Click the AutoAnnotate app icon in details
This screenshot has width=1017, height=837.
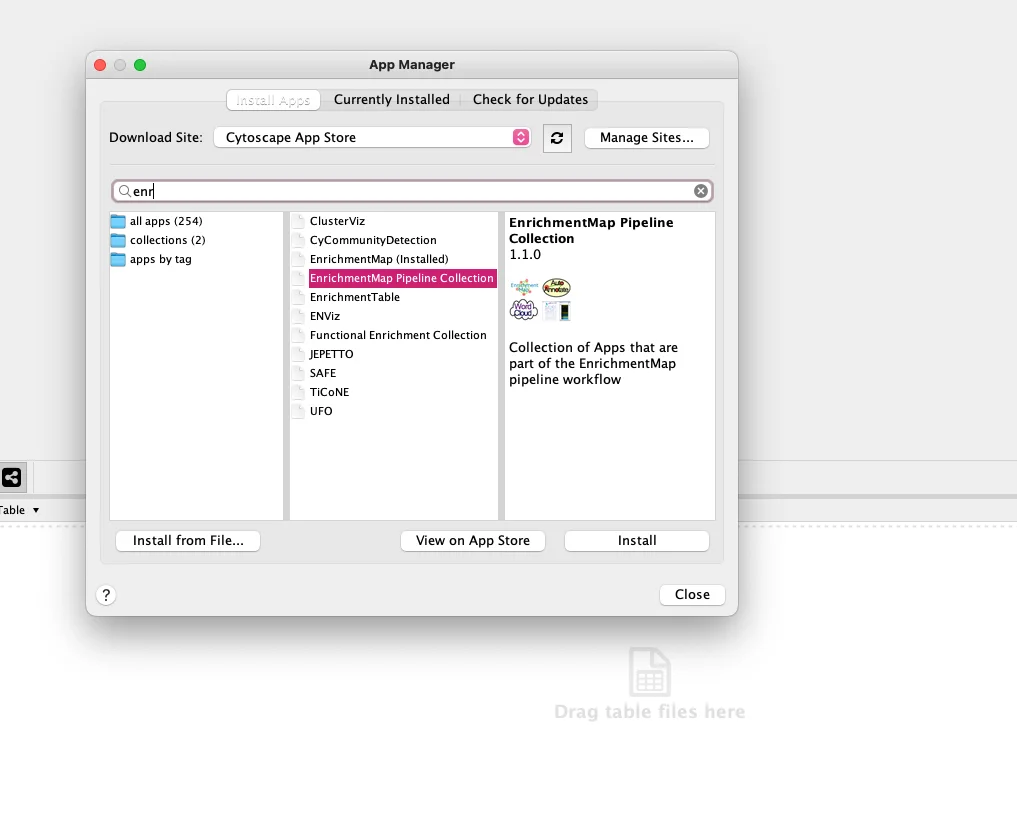556,287
